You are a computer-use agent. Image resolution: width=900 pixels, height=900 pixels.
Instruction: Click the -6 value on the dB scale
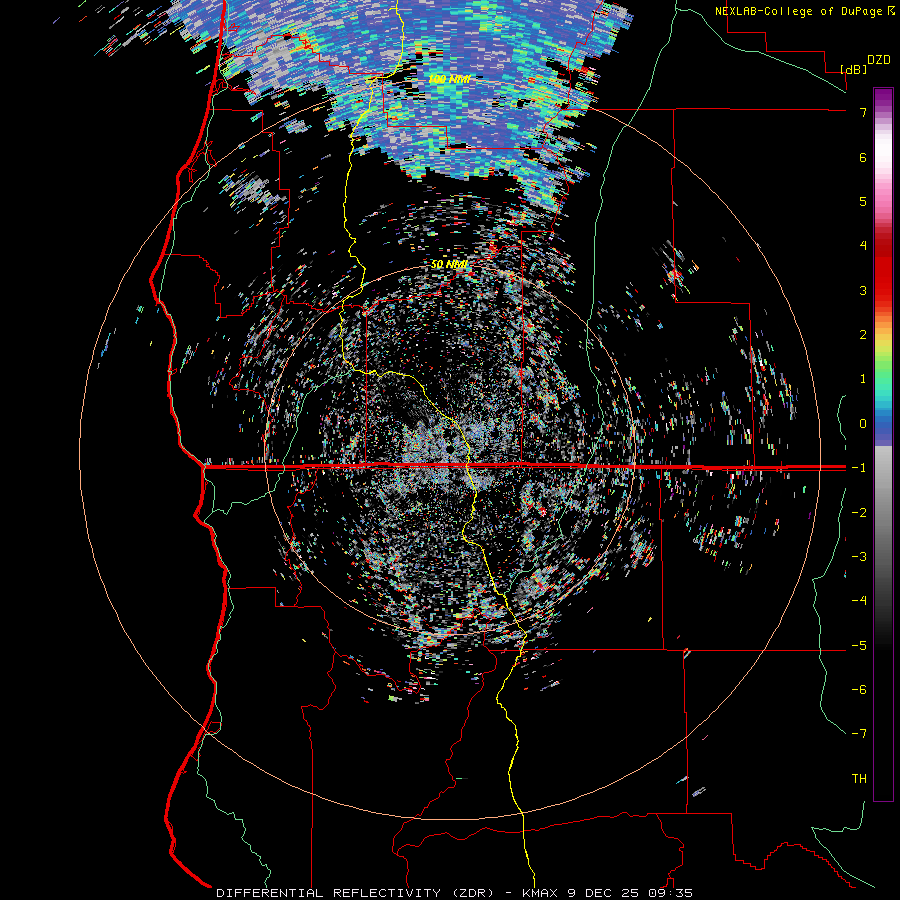[859, 690]
